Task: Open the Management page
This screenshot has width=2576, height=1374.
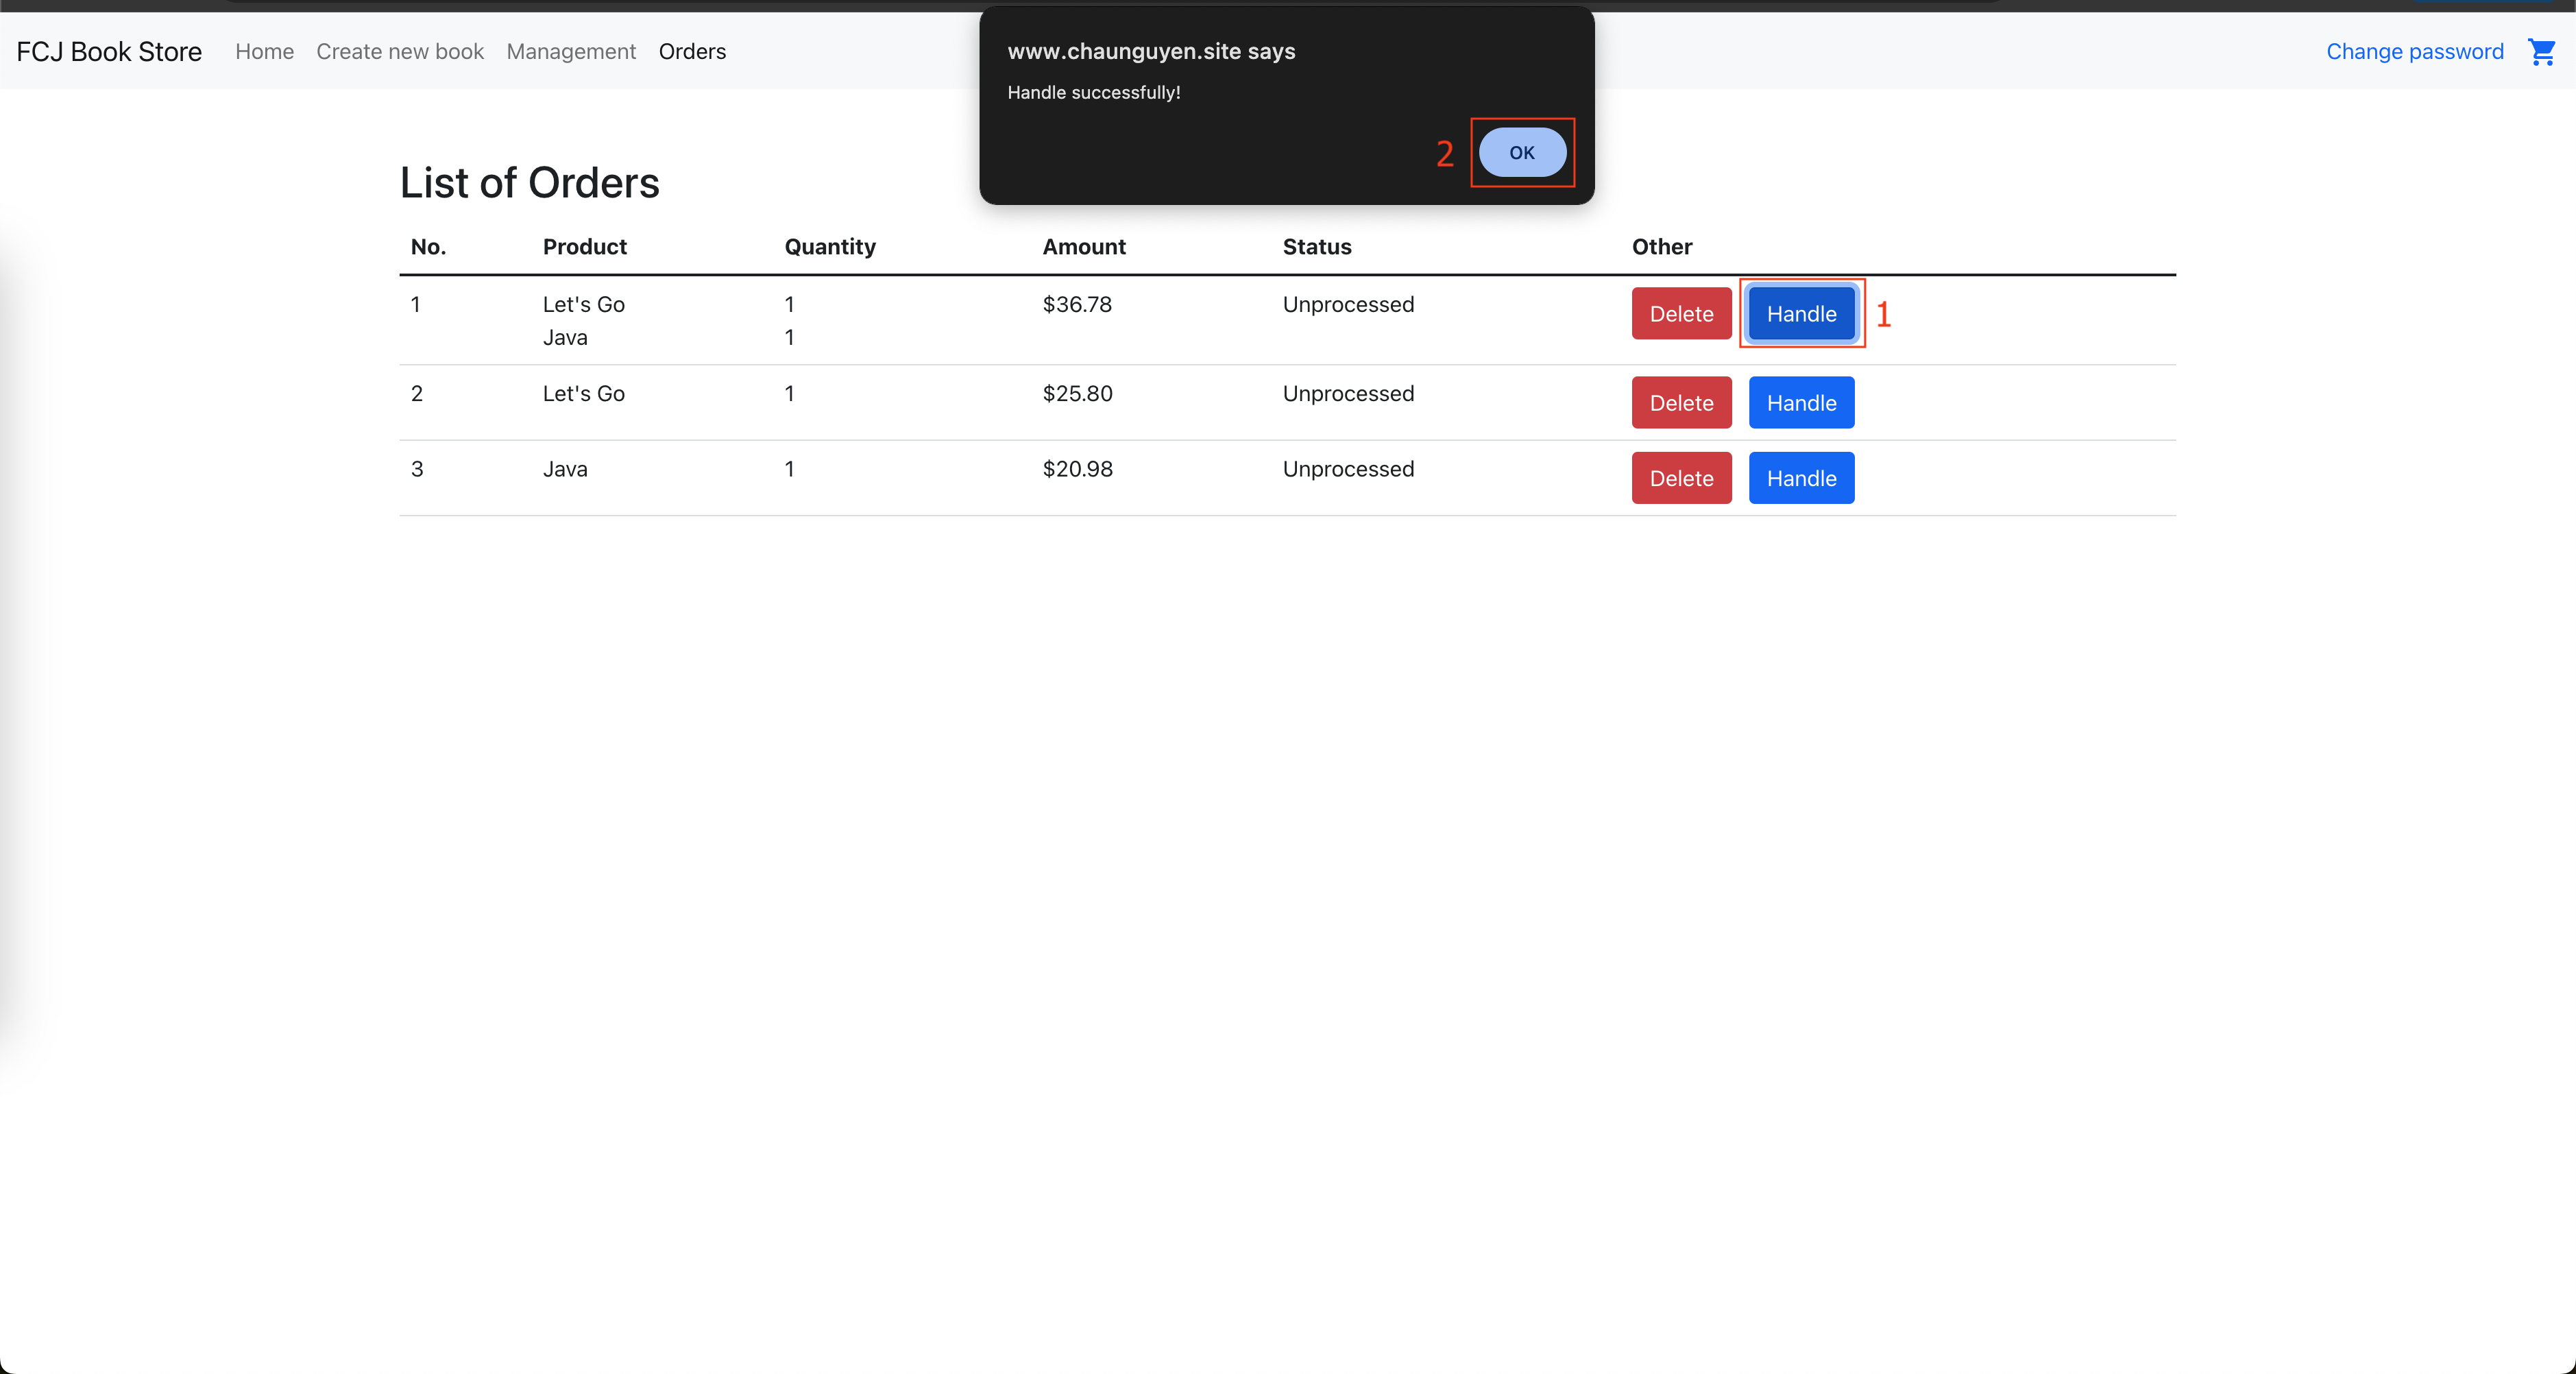Action: pos(571,51)
